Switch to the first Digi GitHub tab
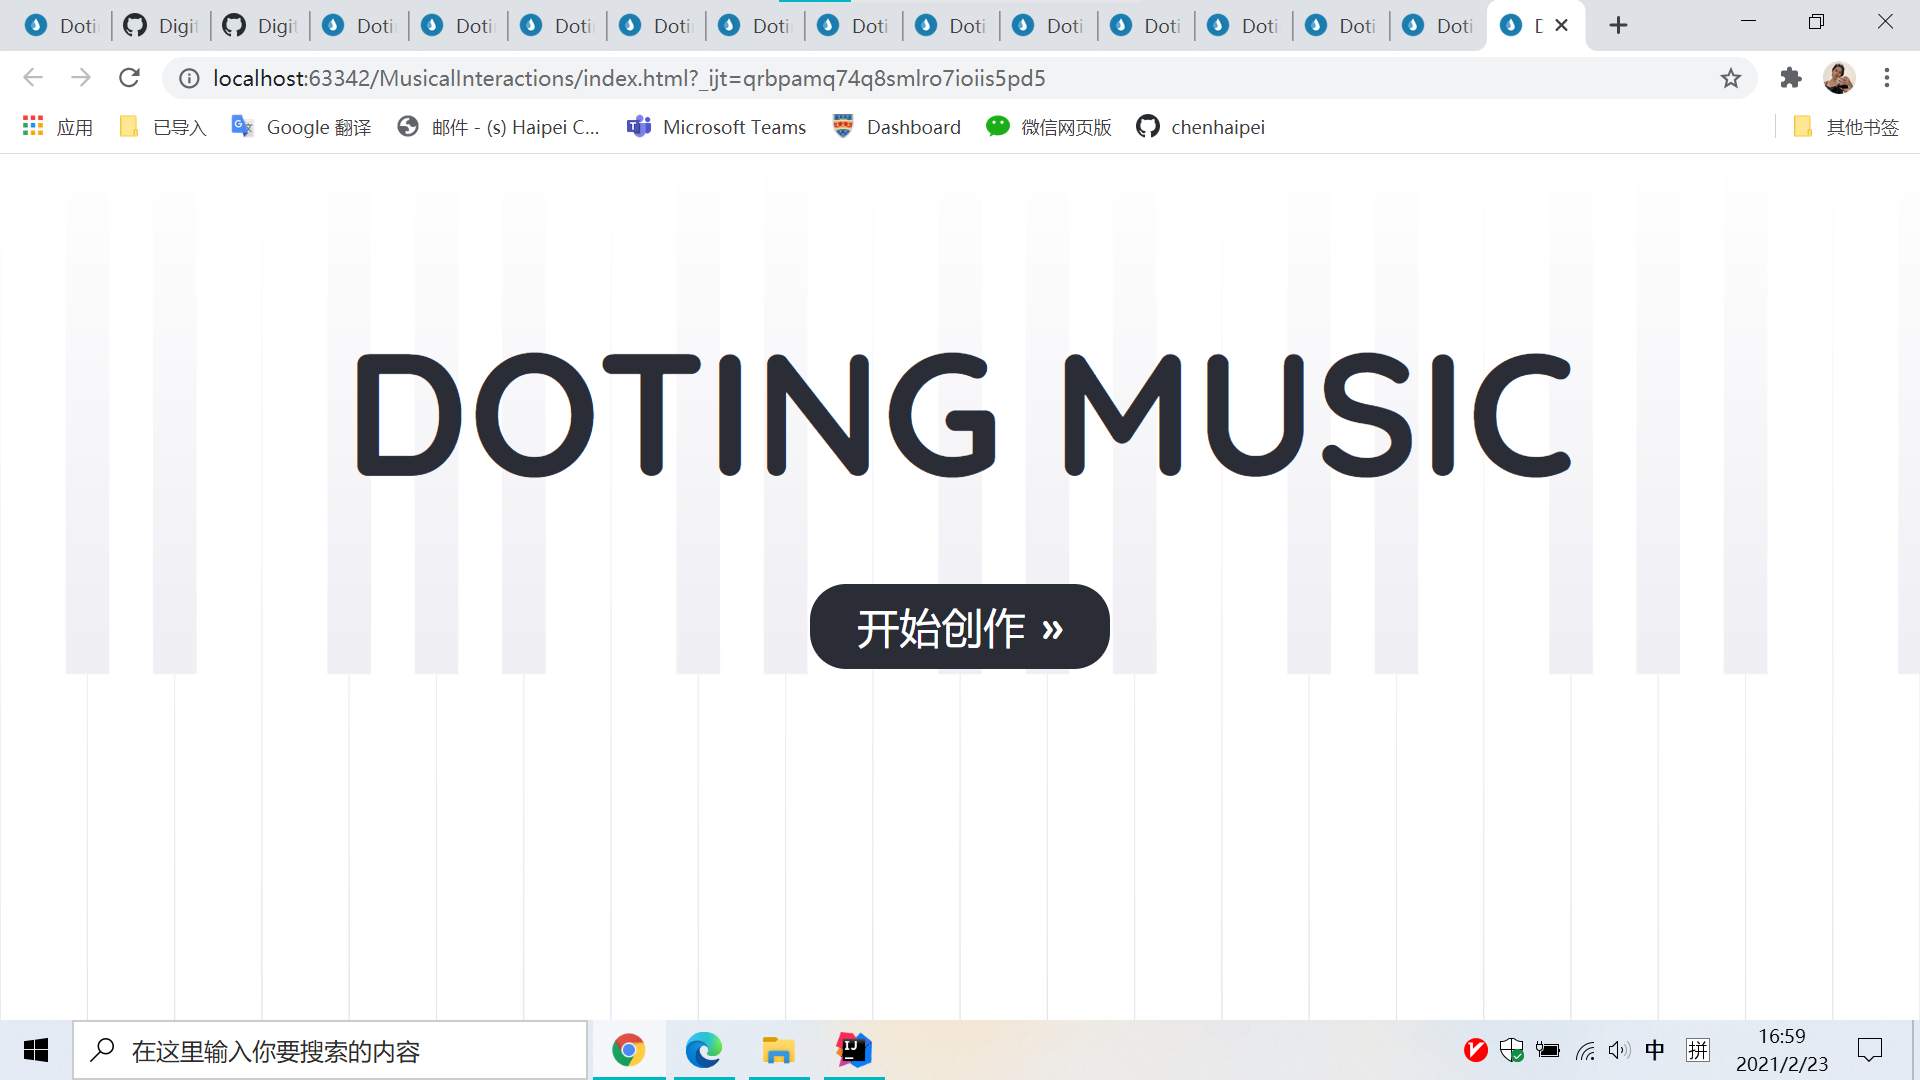The image size is (1920, 1080). (x=160, y=26)
